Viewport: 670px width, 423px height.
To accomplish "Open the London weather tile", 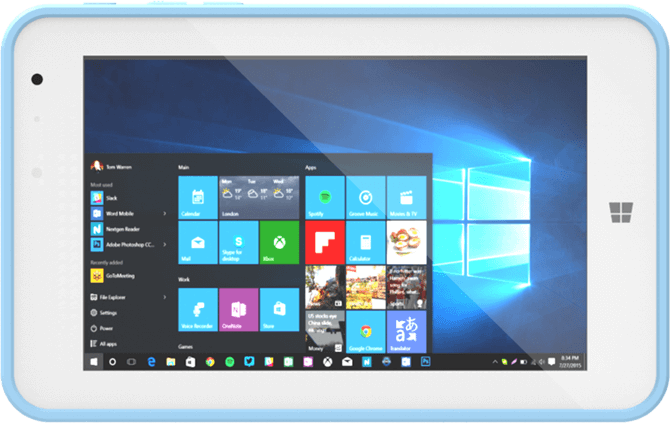I will point(259,197).
